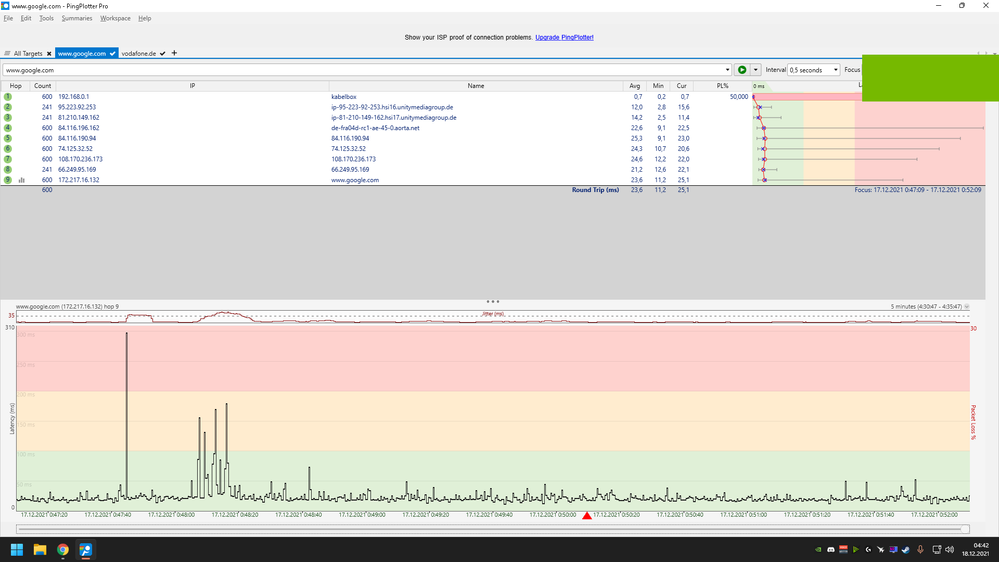Image resolution: width=999 pixels, height=562 pixels.
Task: Open File Explorer from taskbar
Action: (40, 549)
